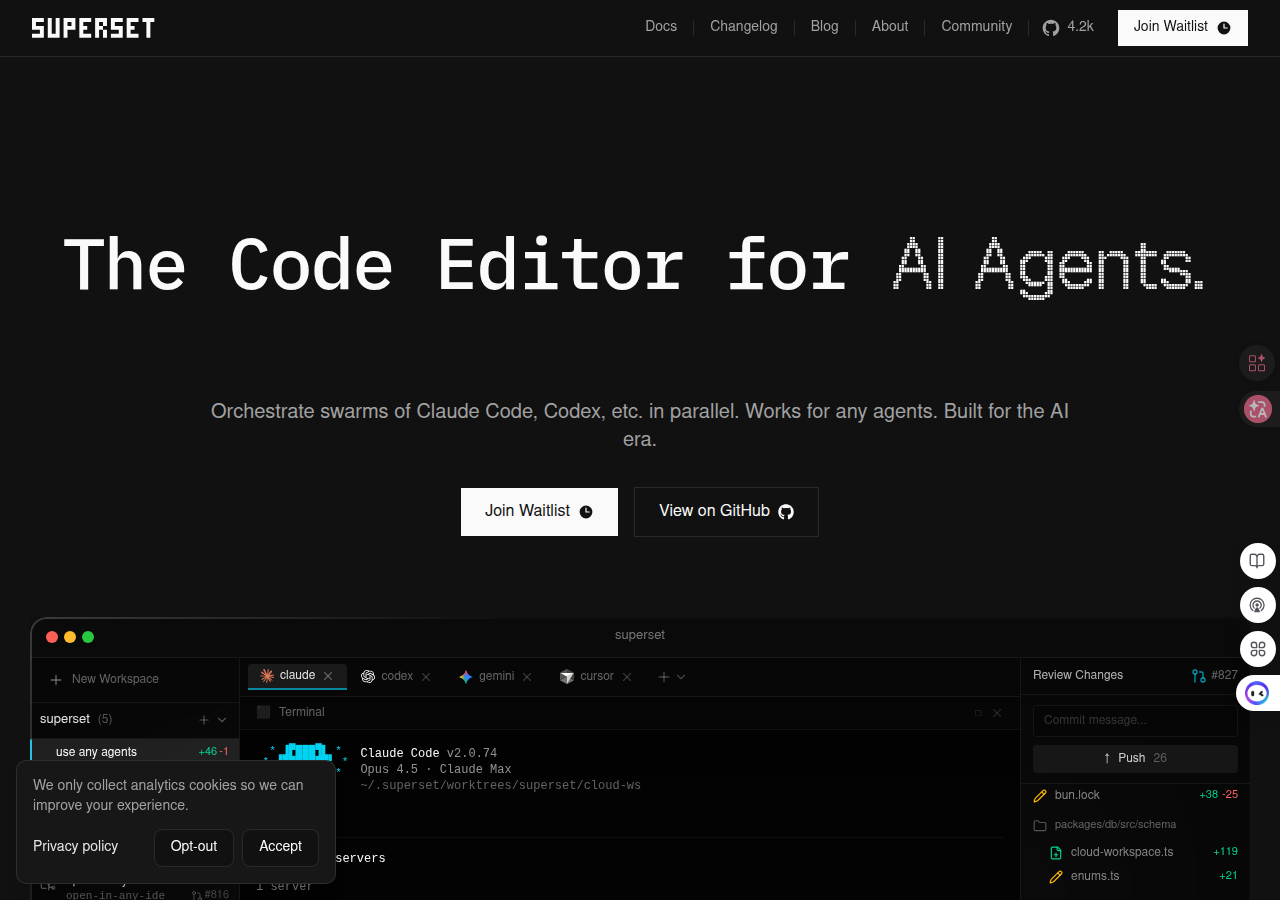Viewport: 1280px width, 900px height.
Task: Open the GitHub repository with 4.2k stars
Action: coord(1068,27)
